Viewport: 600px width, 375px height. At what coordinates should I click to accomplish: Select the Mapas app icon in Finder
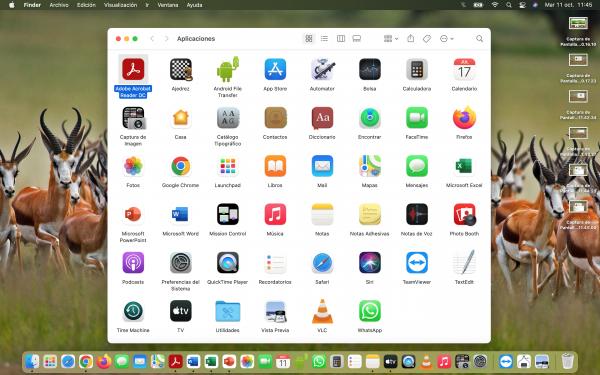[x=370, y=166]
